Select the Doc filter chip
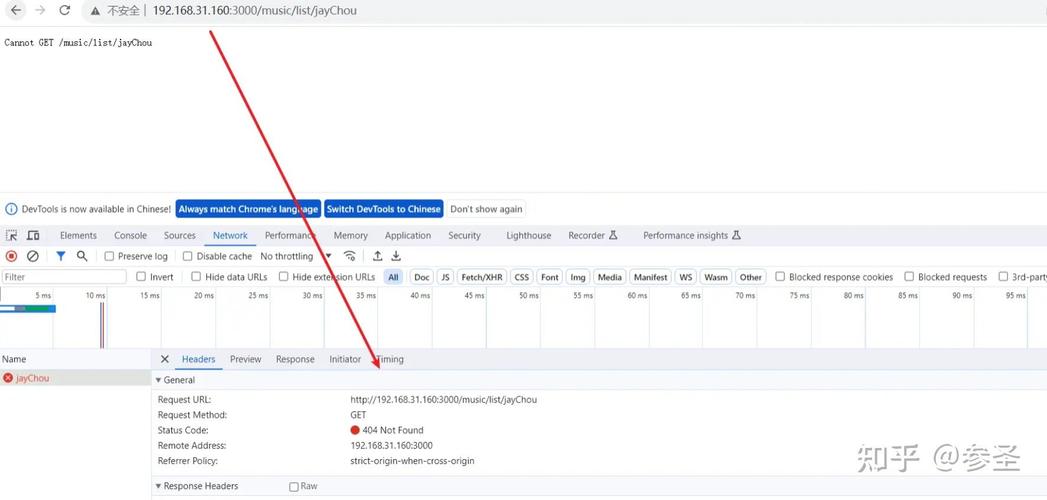1047x500 pixels. coord(421,277)
